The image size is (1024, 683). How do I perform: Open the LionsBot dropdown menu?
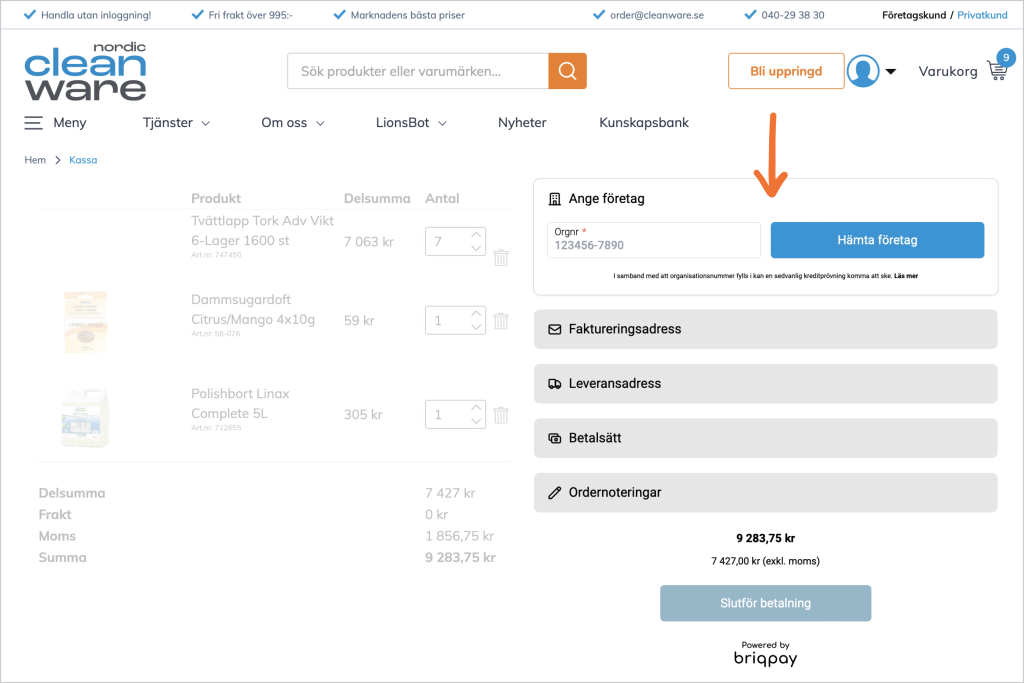pyautogui.click(x=410, y=123)
